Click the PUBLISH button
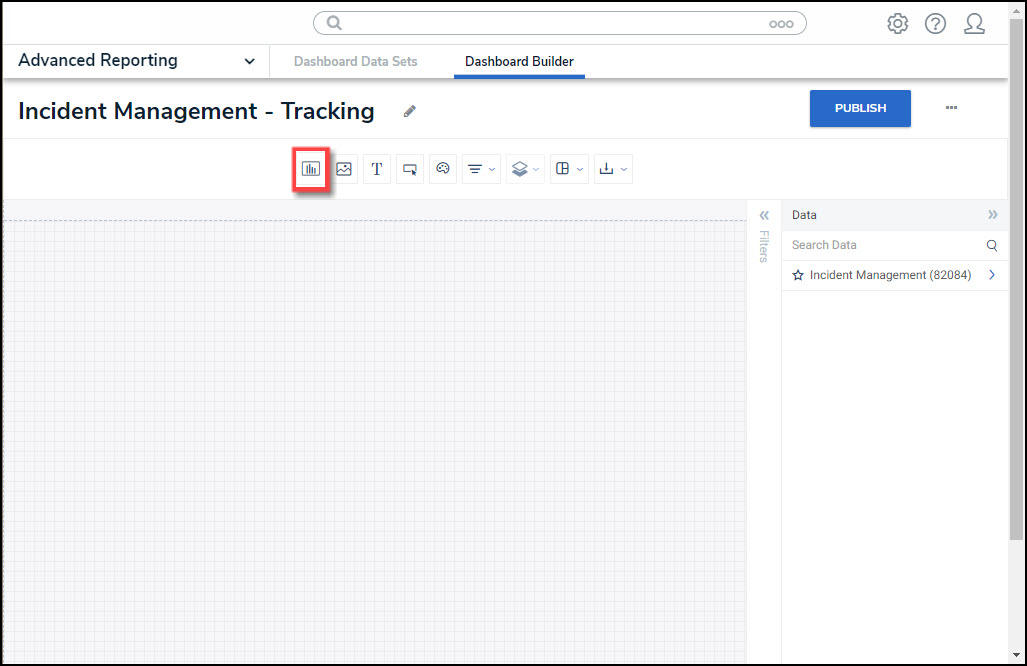Image resolution: width=1027 pixels, height=666 pixels. [860, 108]
